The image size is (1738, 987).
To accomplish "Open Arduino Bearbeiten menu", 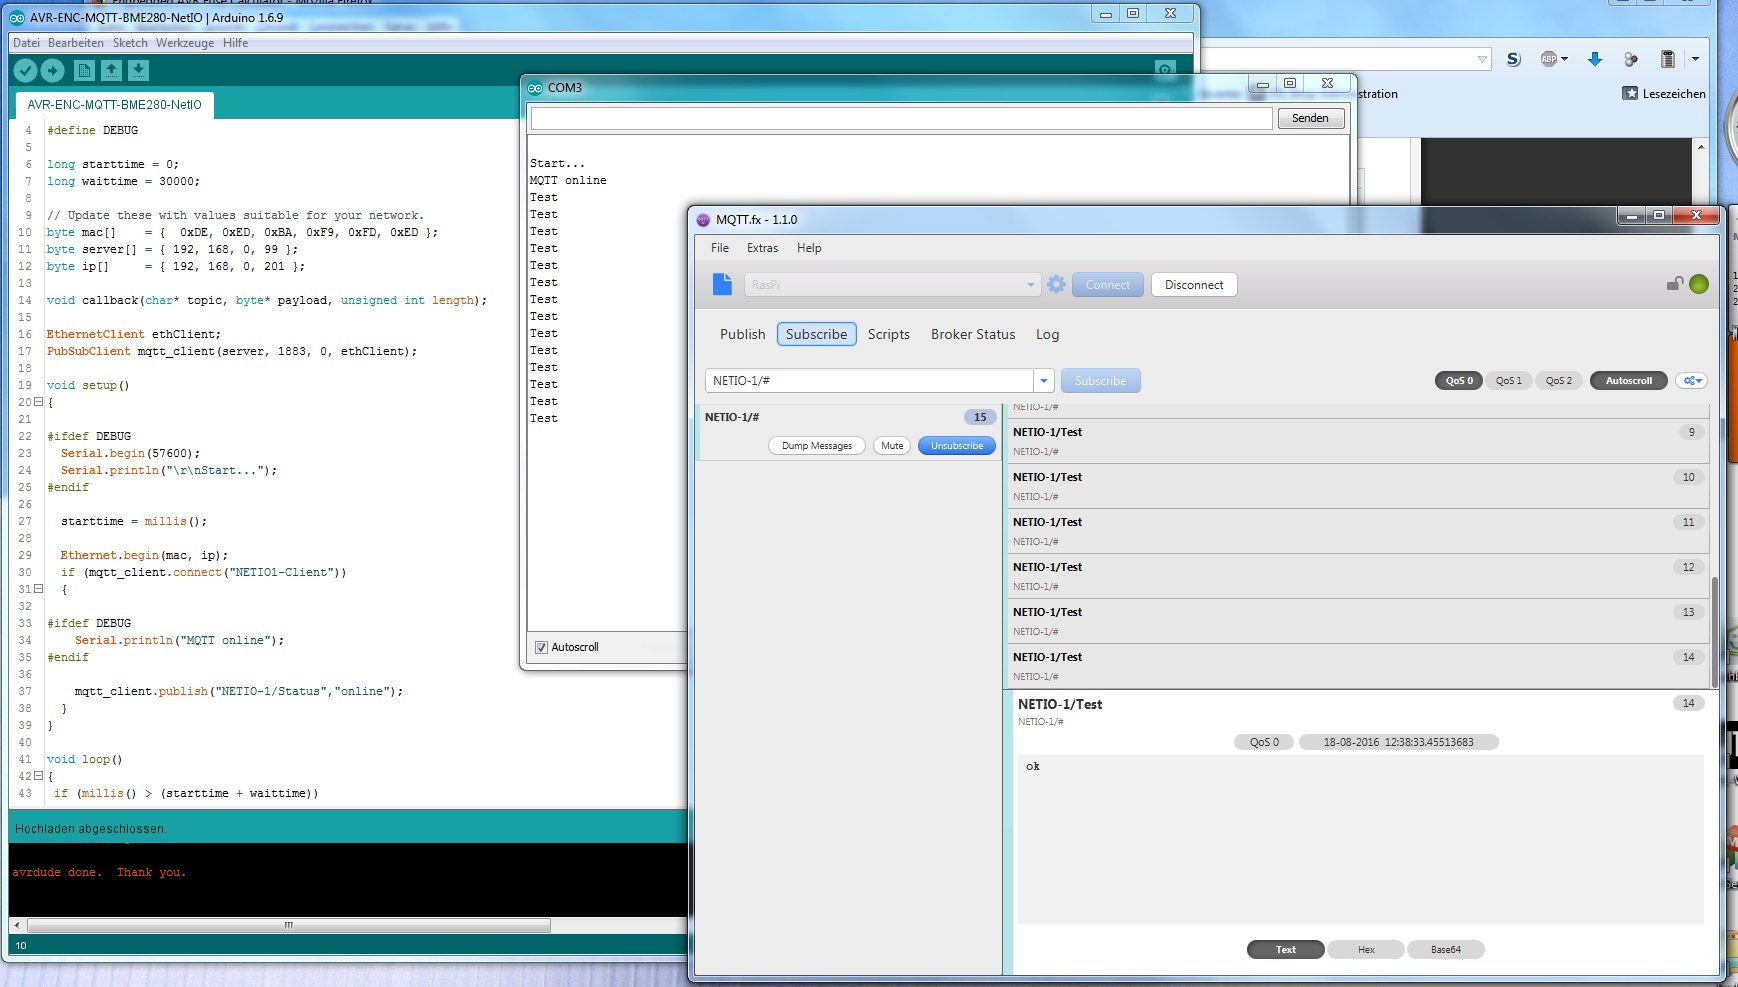I will tap(76, 43).
